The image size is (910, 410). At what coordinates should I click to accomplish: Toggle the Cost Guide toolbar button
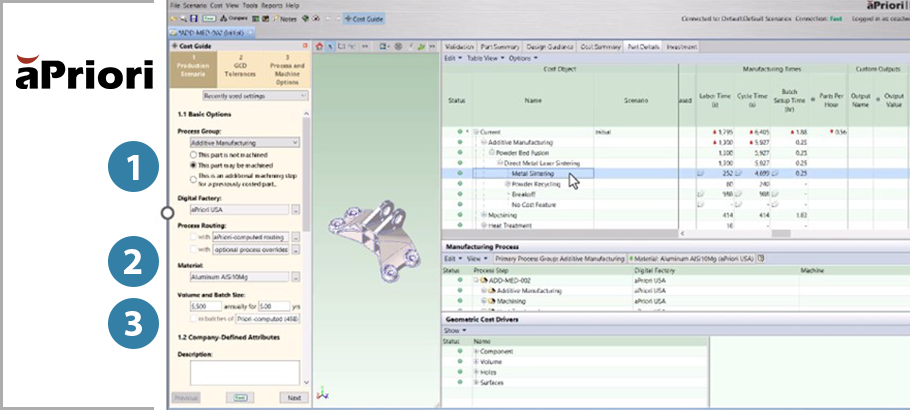[363, 19]
